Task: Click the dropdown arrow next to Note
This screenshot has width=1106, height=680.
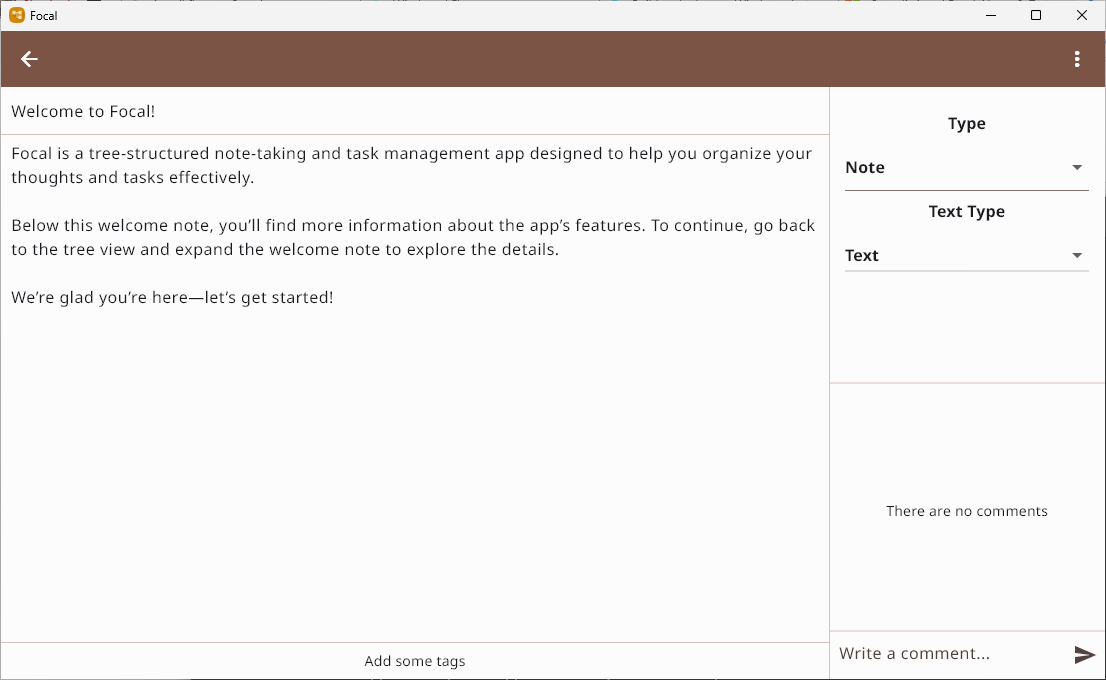Action: [1078, 167]
